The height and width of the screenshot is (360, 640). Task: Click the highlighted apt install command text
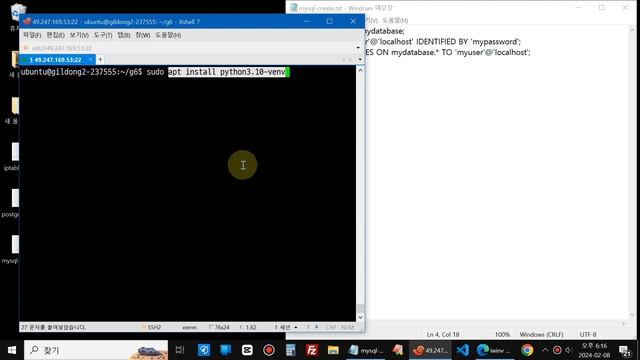point(227,72)
